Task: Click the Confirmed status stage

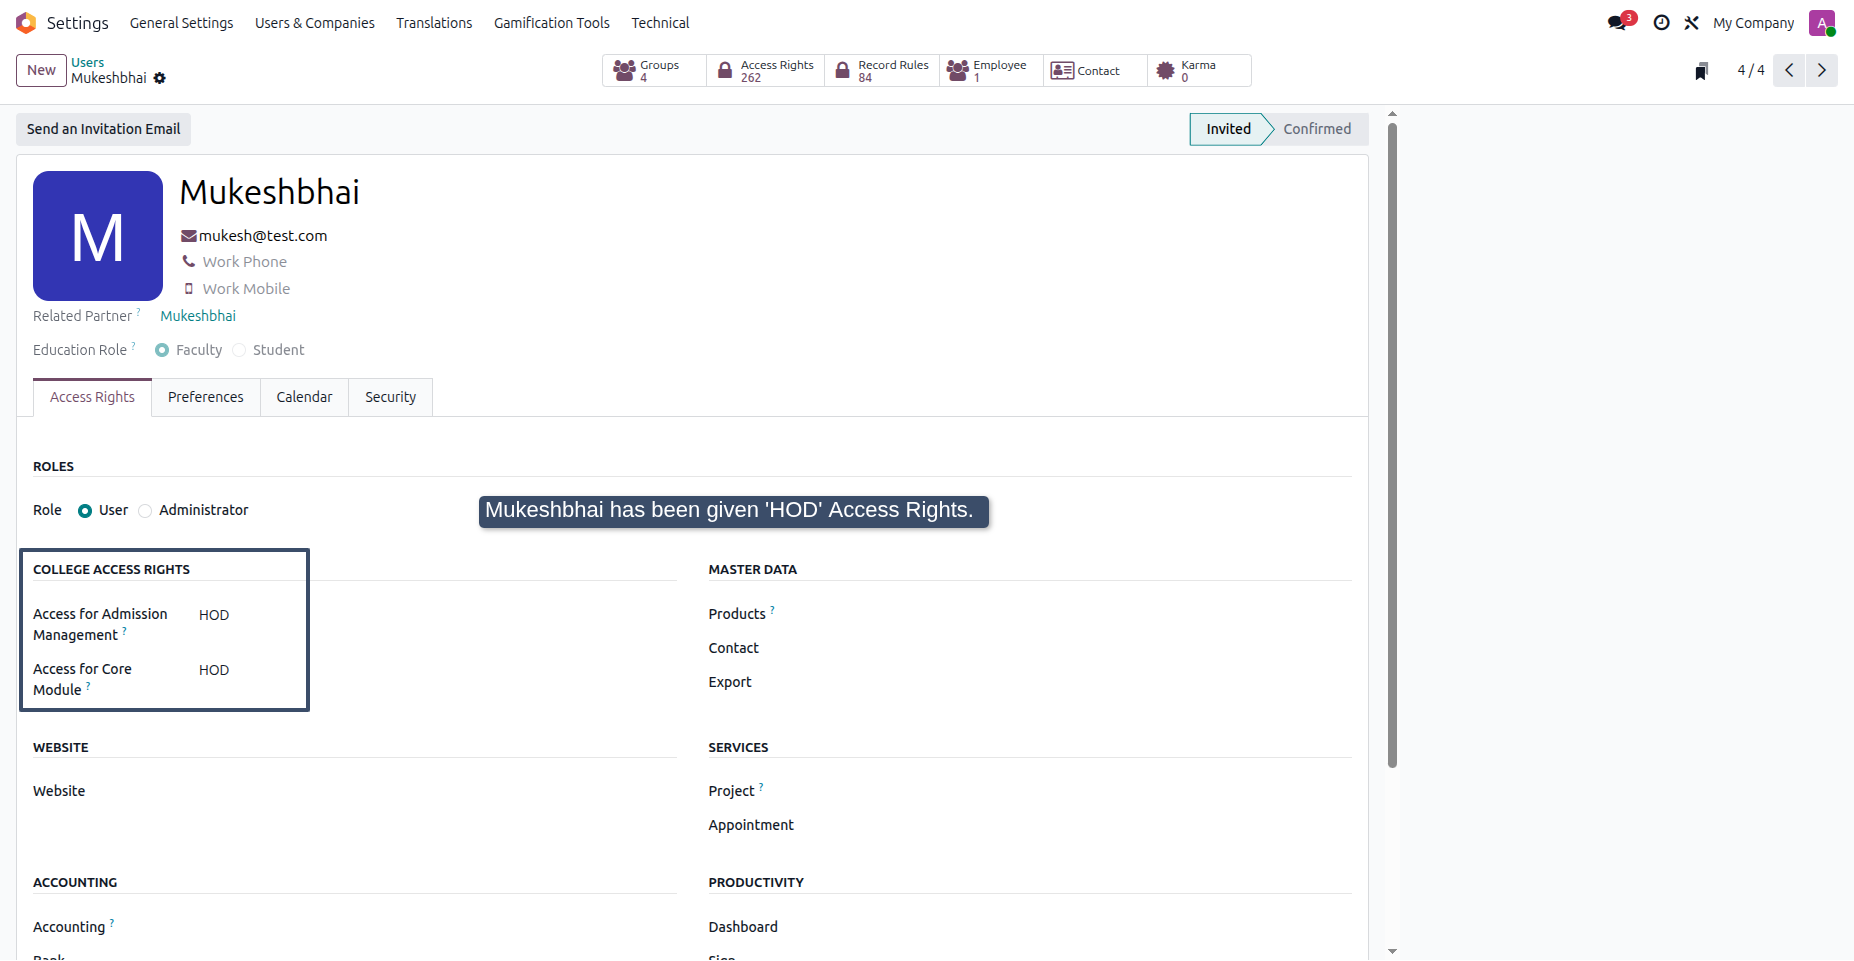Action: 1317,129
